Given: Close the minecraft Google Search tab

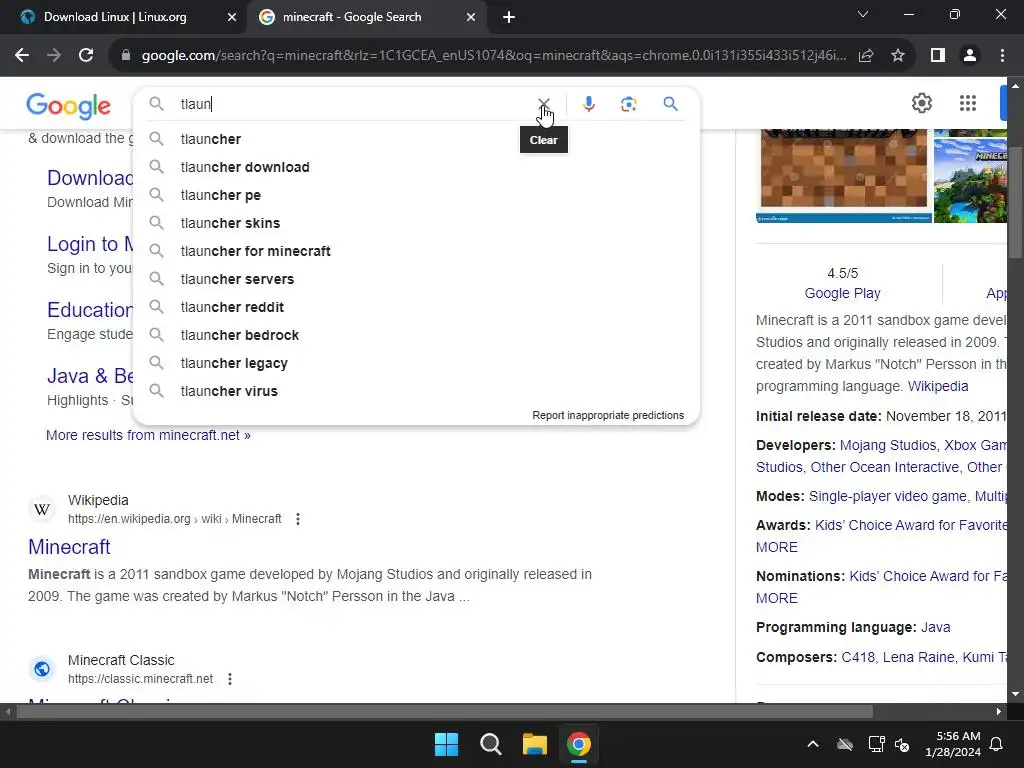Looking at the screenshot, I should [x=471, y=17].
